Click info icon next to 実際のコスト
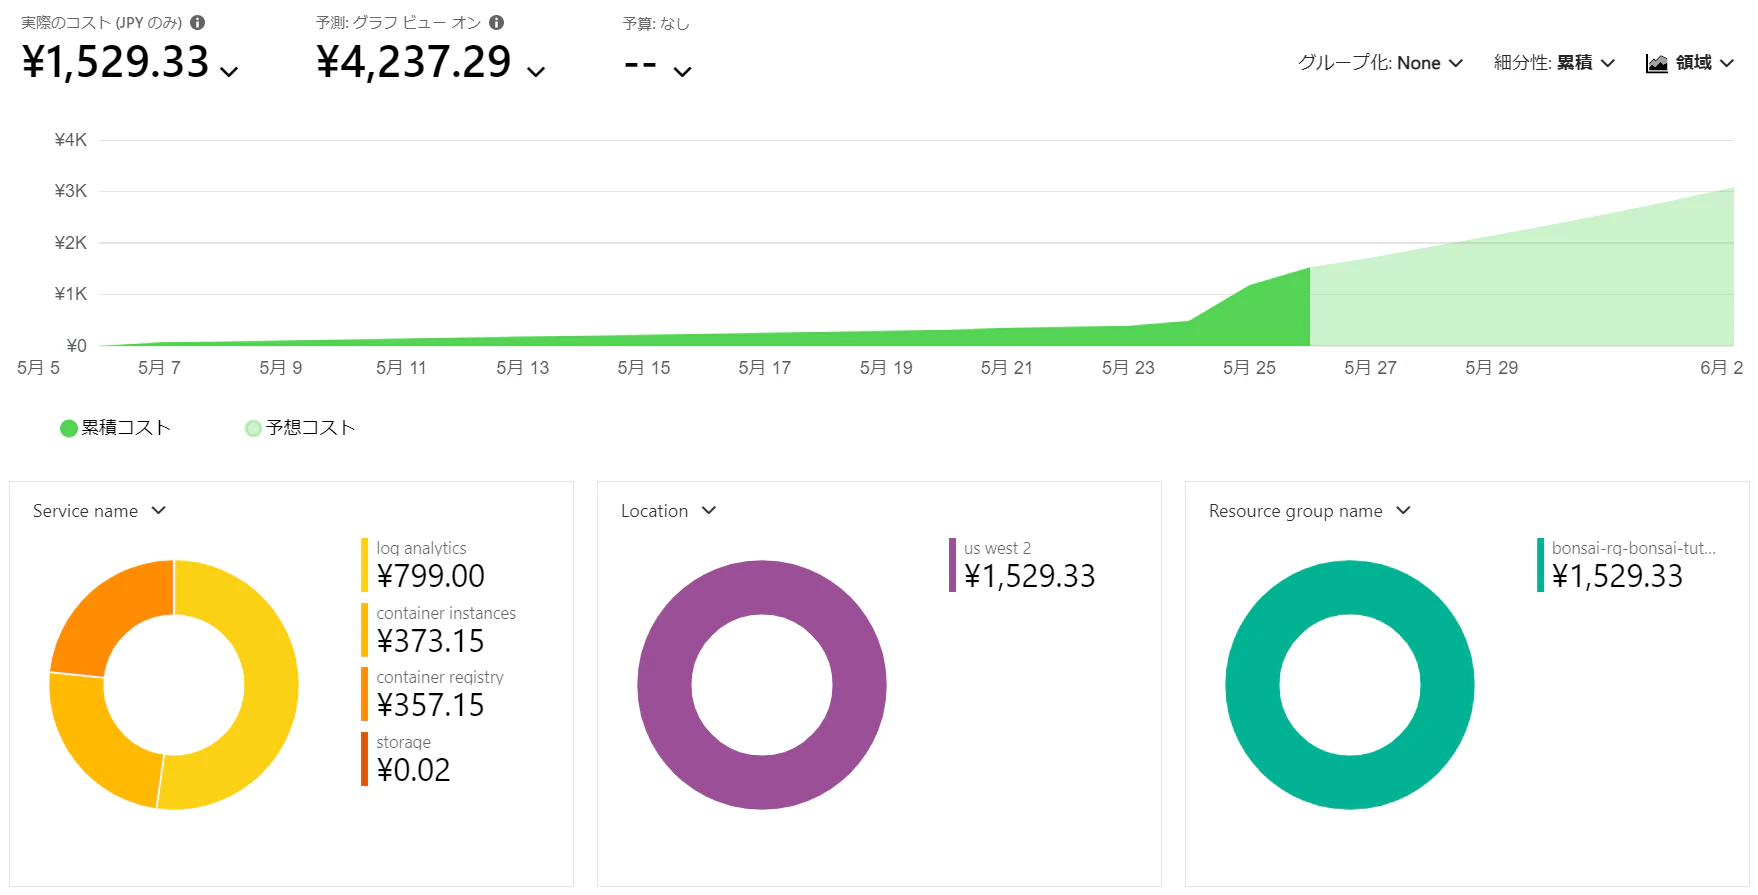 pos(198,22)
